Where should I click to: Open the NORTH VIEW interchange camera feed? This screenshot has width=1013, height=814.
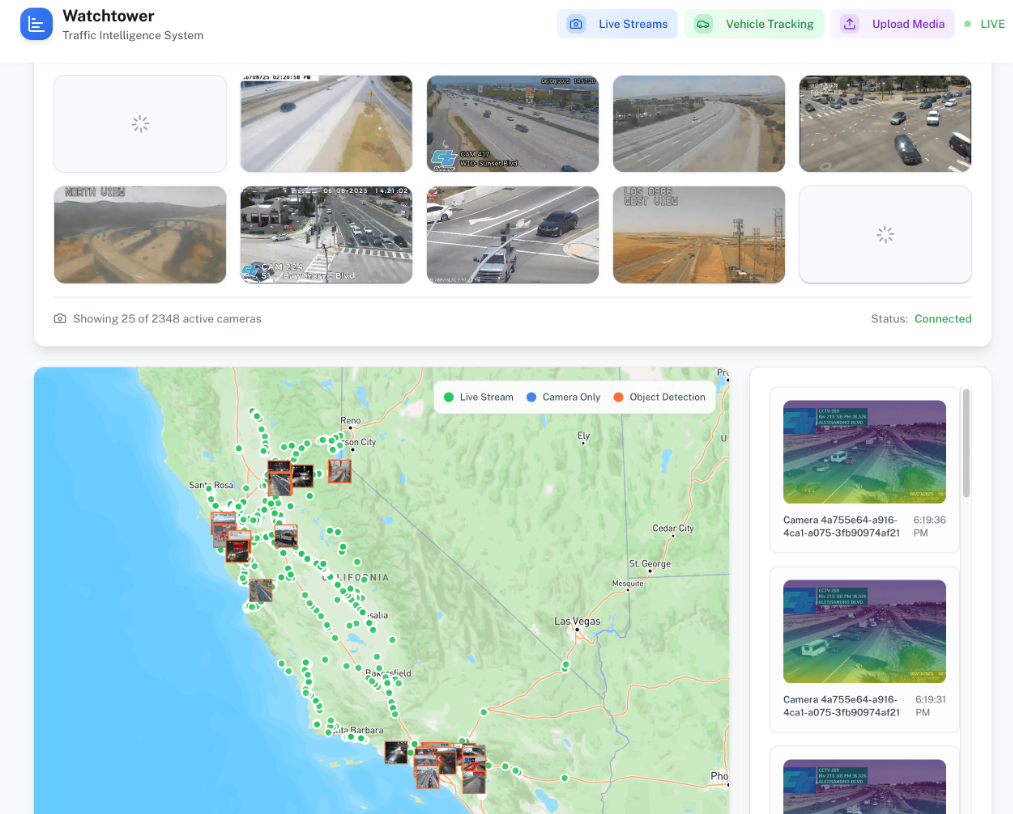(140, 235)
